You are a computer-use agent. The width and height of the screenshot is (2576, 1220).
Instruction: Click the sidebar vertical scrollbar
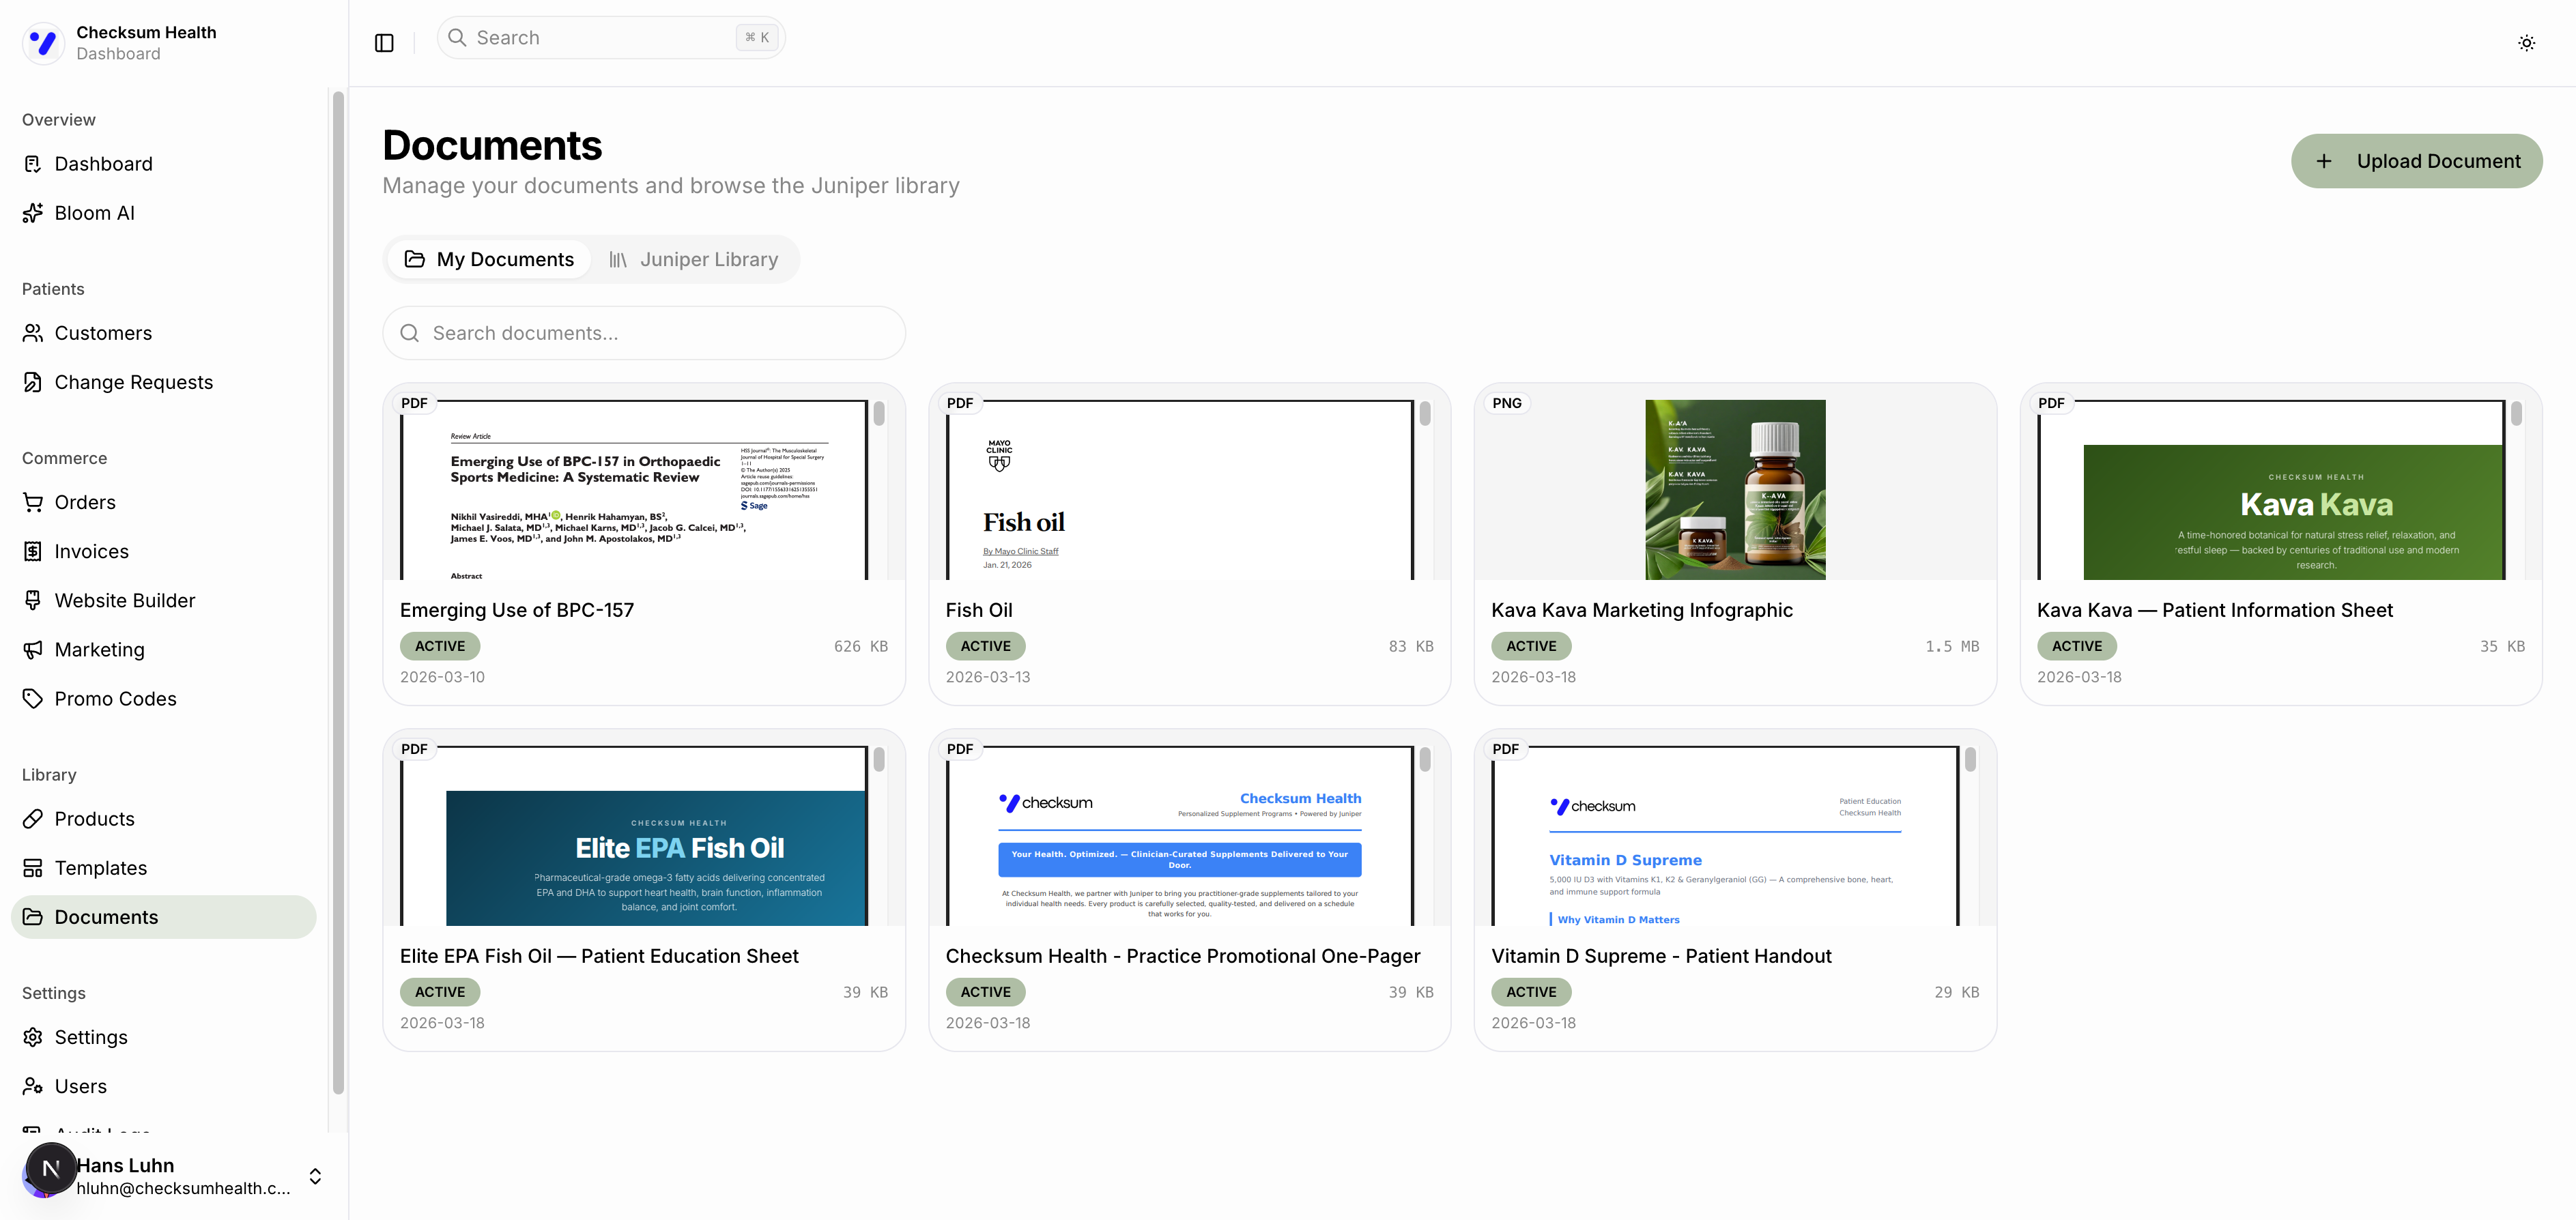[338, 593]
